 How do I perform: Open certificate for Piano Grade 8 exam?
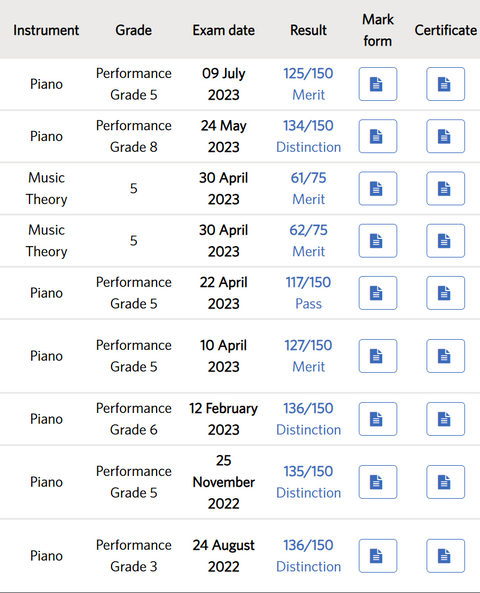[445, 136]
